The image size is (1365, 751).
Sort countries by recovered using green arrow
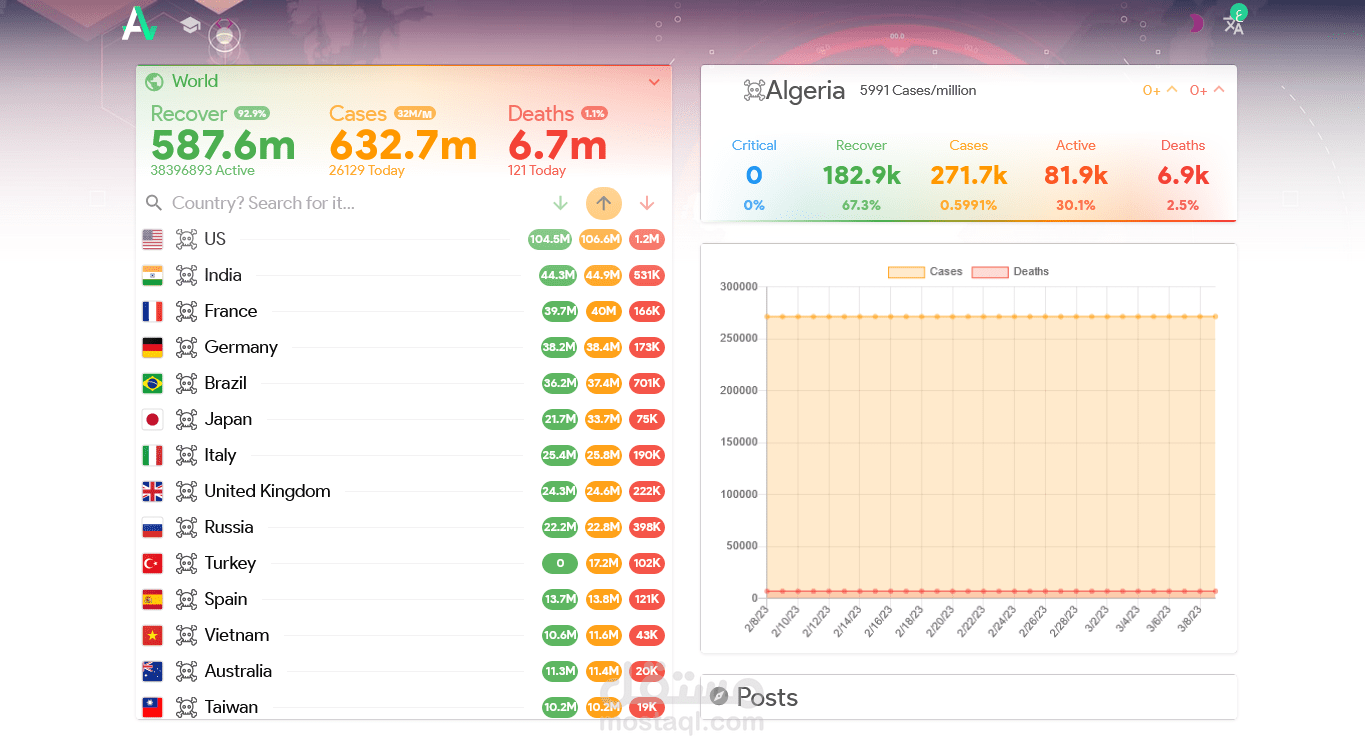(x=560, y=203)
